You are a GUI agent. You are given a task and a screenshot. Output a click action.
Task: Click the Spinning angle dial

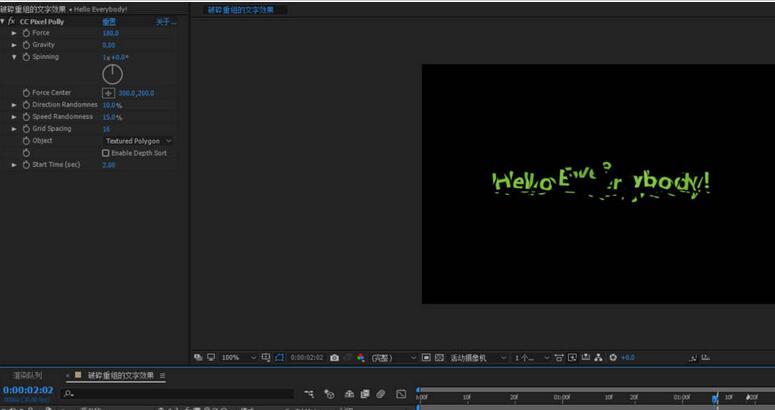[113, 74]
